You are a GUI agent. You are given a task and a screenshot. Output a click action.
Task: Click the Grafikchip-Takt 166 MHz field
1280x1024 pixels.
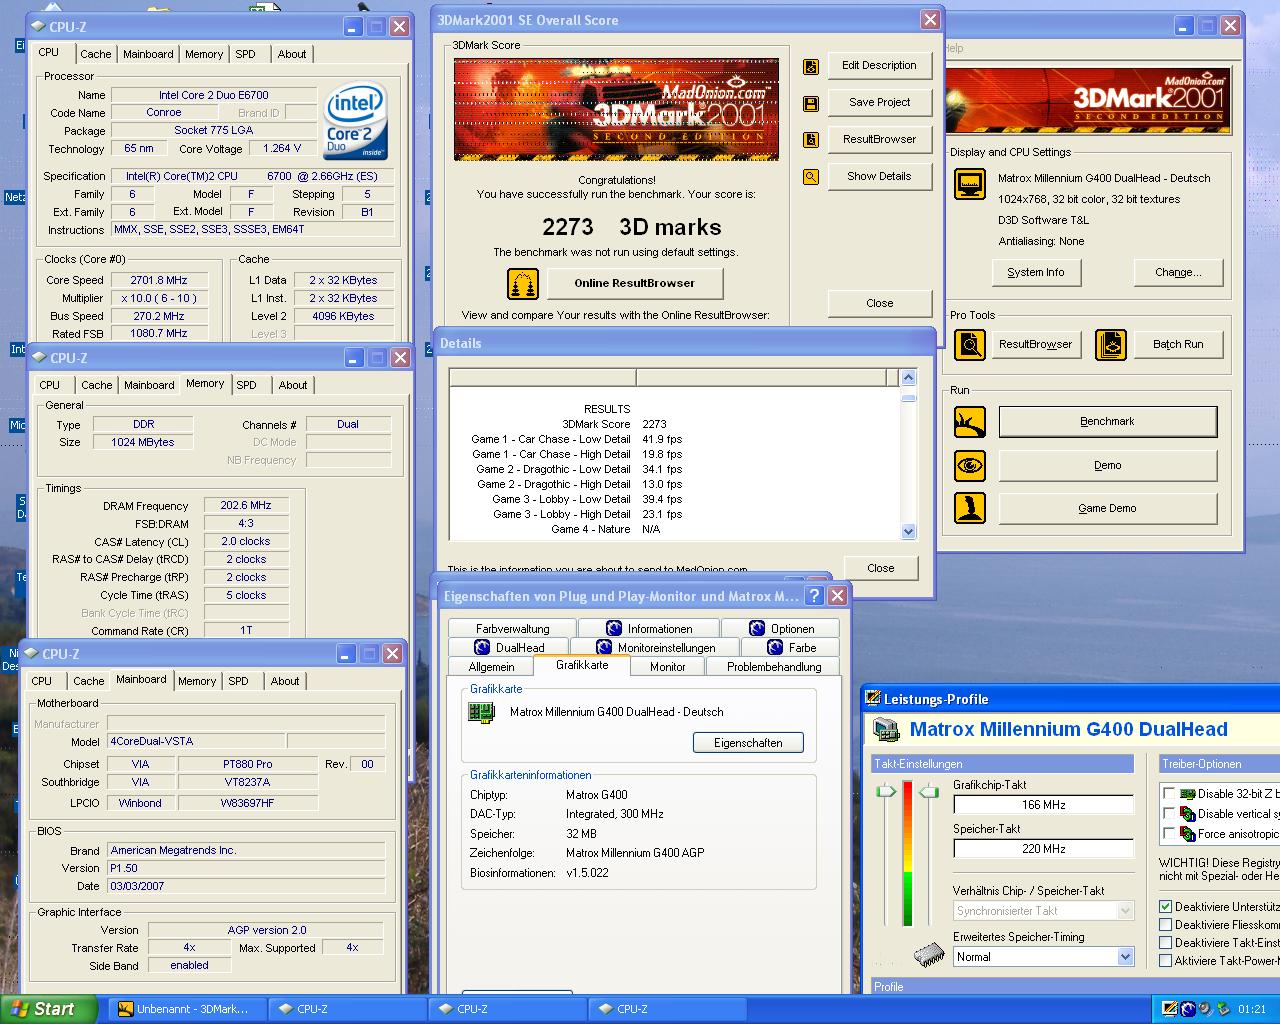1043,805
